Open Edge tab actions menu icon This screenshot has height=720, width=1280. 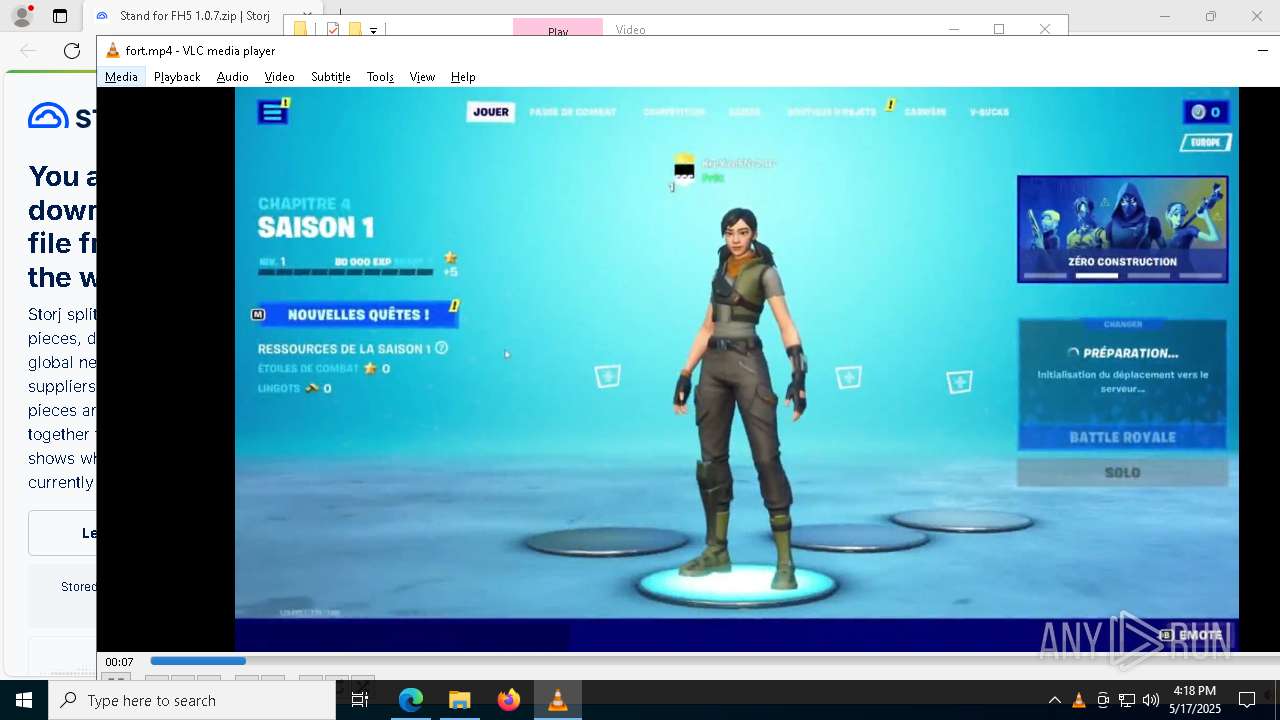[x=60, y=16]
